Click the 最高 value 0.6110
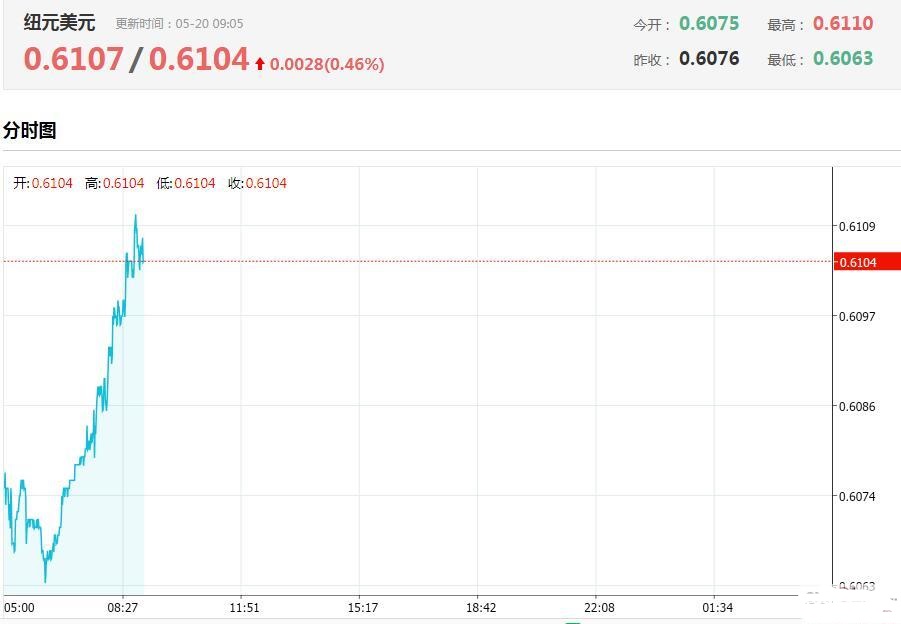 point(843,23)
